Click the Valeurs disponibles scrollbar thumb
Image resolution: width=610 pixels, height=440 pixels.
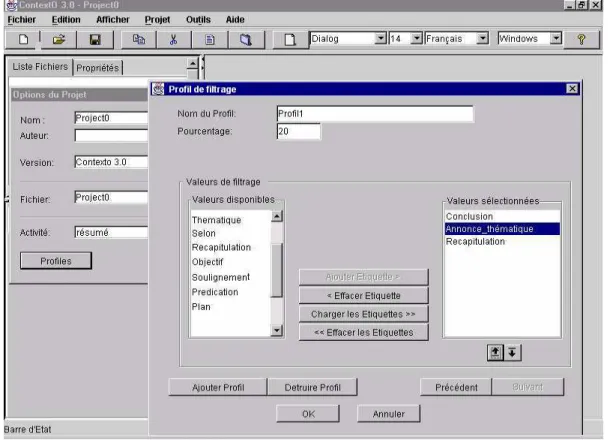pyautogui.click(x=277, y=270)
